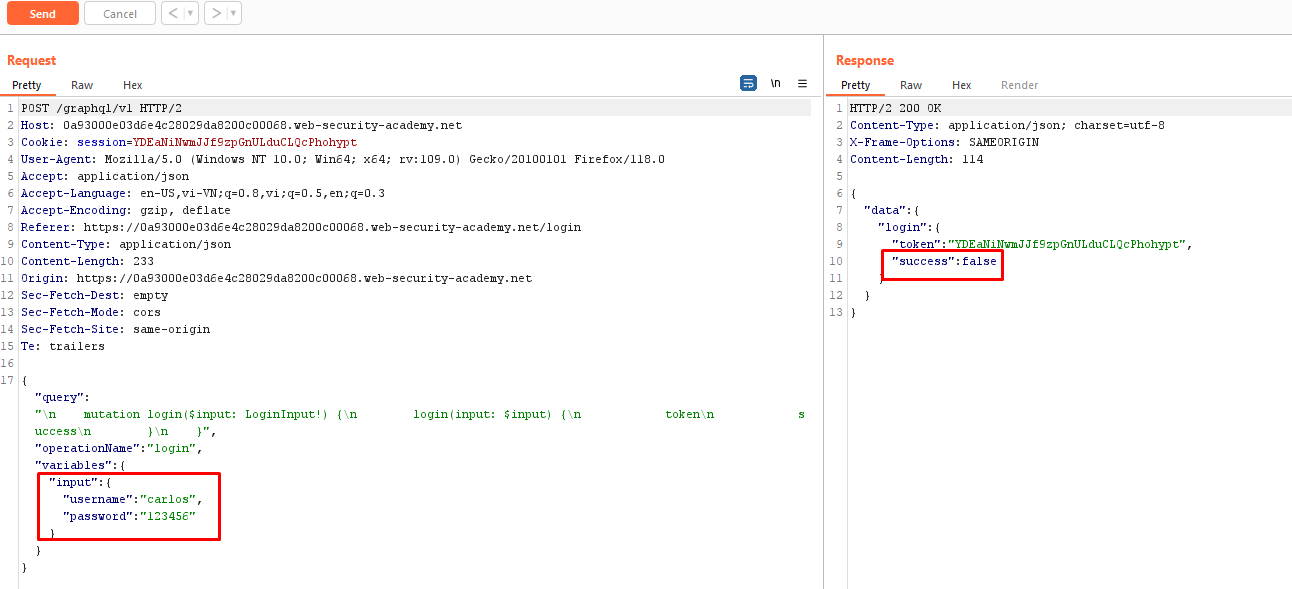
Task: Open the forward-history dropdown arrow
Action: pos(233,14)
